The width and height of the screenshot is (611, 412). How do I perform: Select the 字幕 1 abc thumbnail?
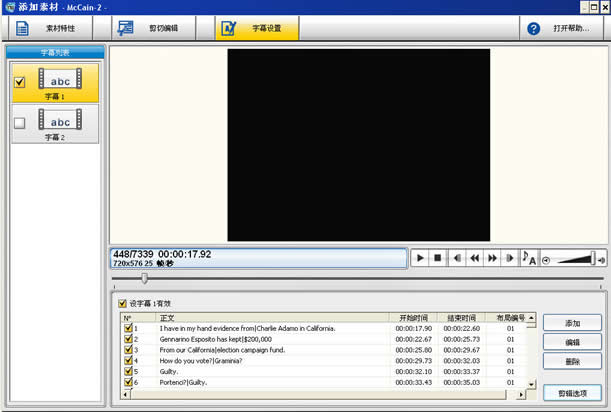coord(60,79)
